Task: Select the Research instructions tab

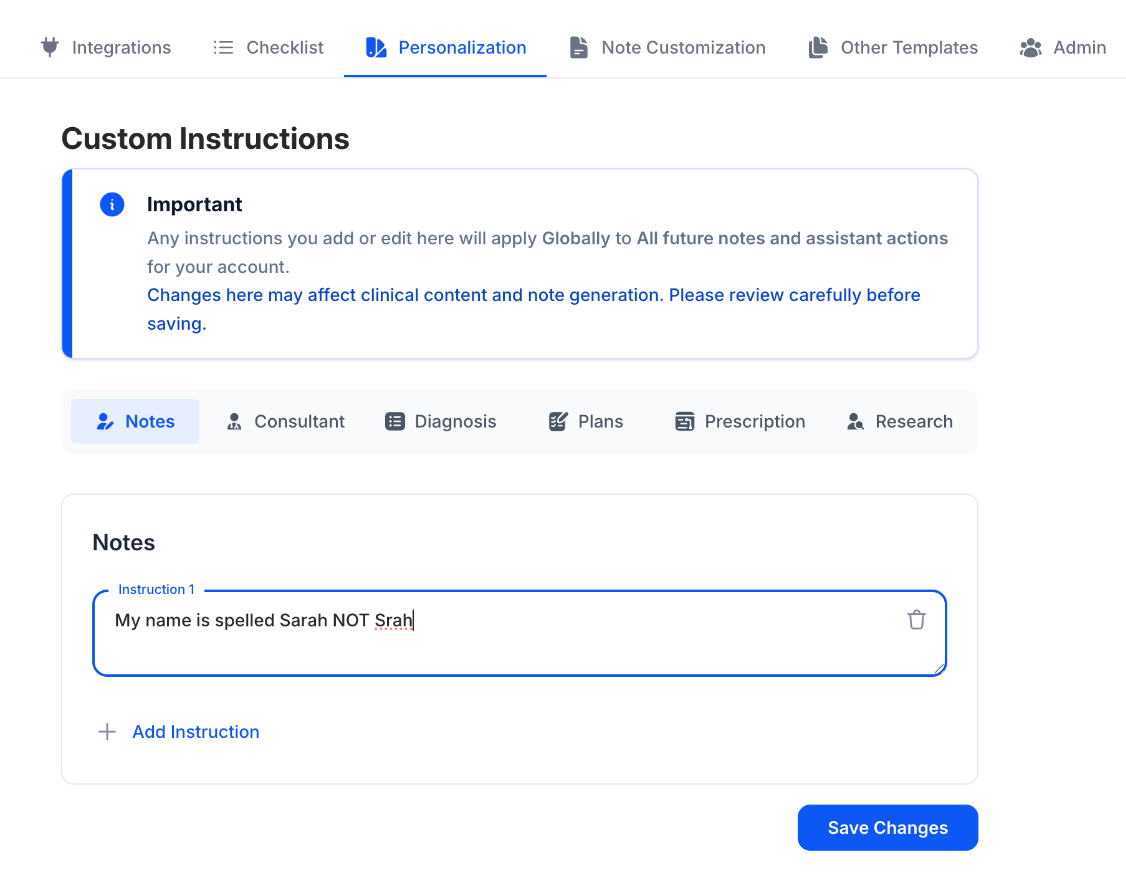Action: 899,422
